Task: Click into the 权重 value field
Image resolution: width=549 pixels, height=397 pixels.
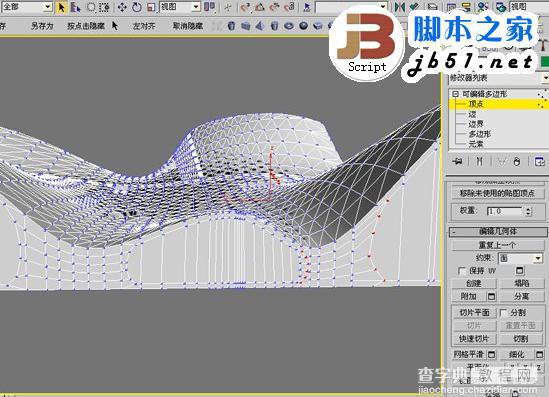Action: [x=505, y=211]
